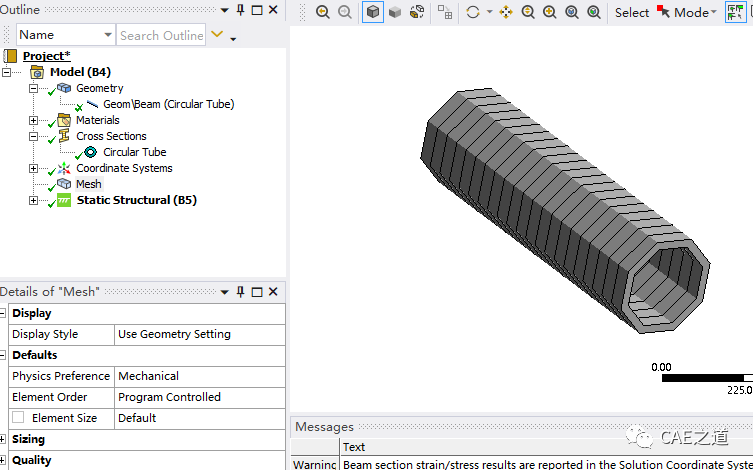Click the Zoom to selection icon
Screen dimensions: 753x470
(594, 12)
